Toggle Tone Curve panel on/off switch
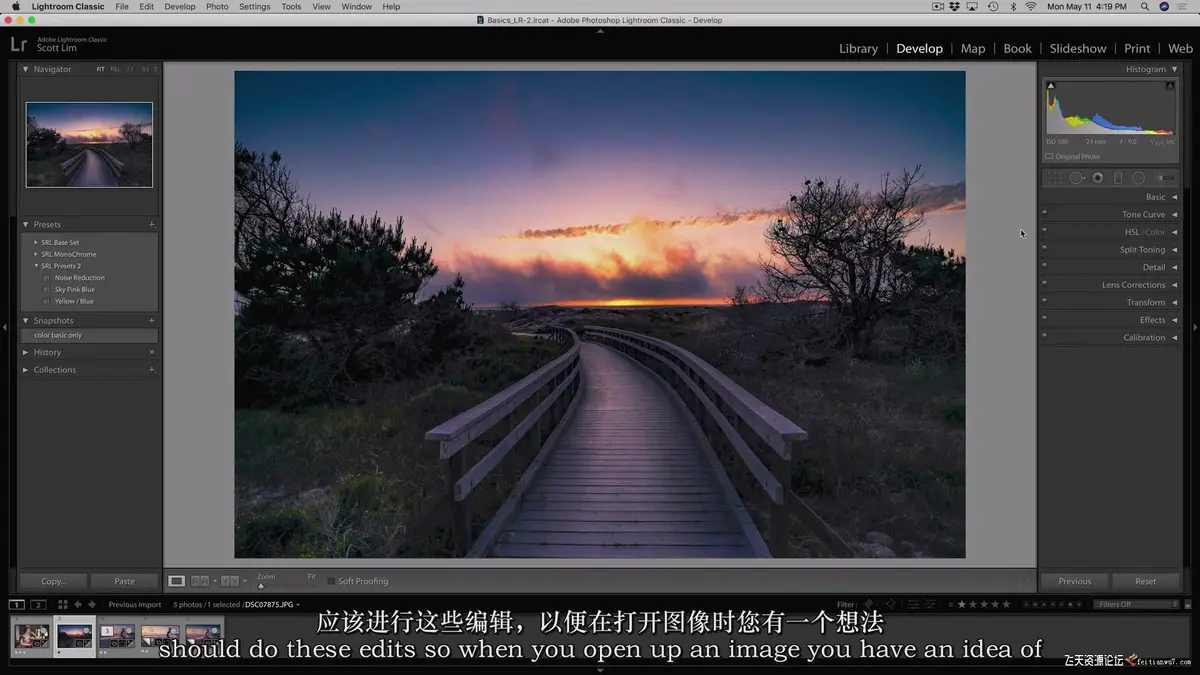The height and width of the screenshot is (675, 1200). coord(1045,214)
